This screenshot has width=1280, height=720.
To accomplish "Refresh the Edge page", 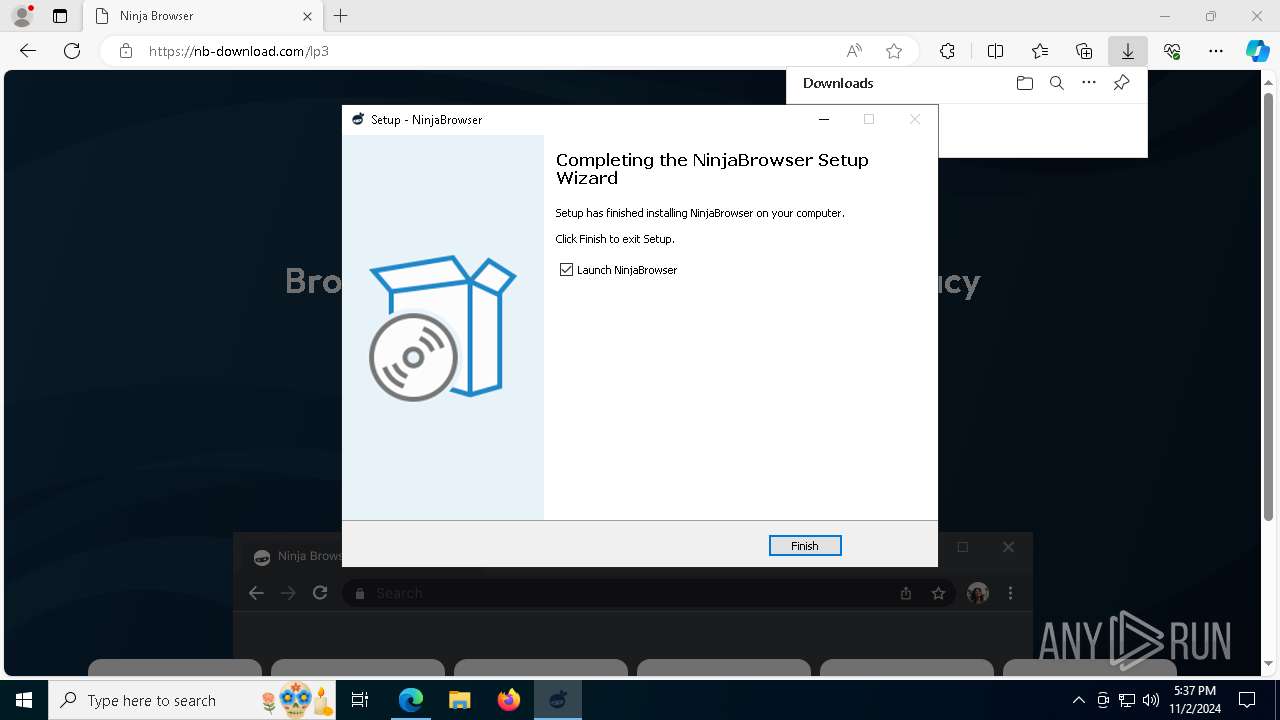I will tap(72, 51).
